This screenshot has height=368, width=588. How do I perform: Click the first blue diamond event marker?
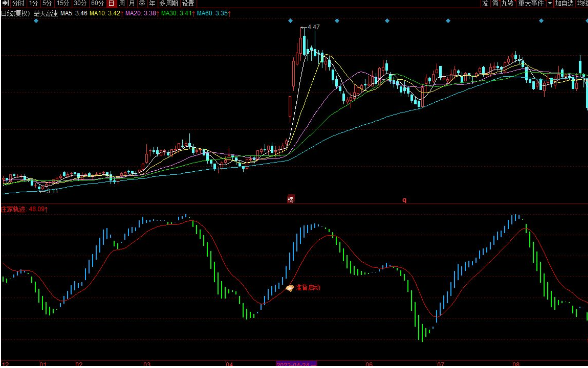coord(36,21)
